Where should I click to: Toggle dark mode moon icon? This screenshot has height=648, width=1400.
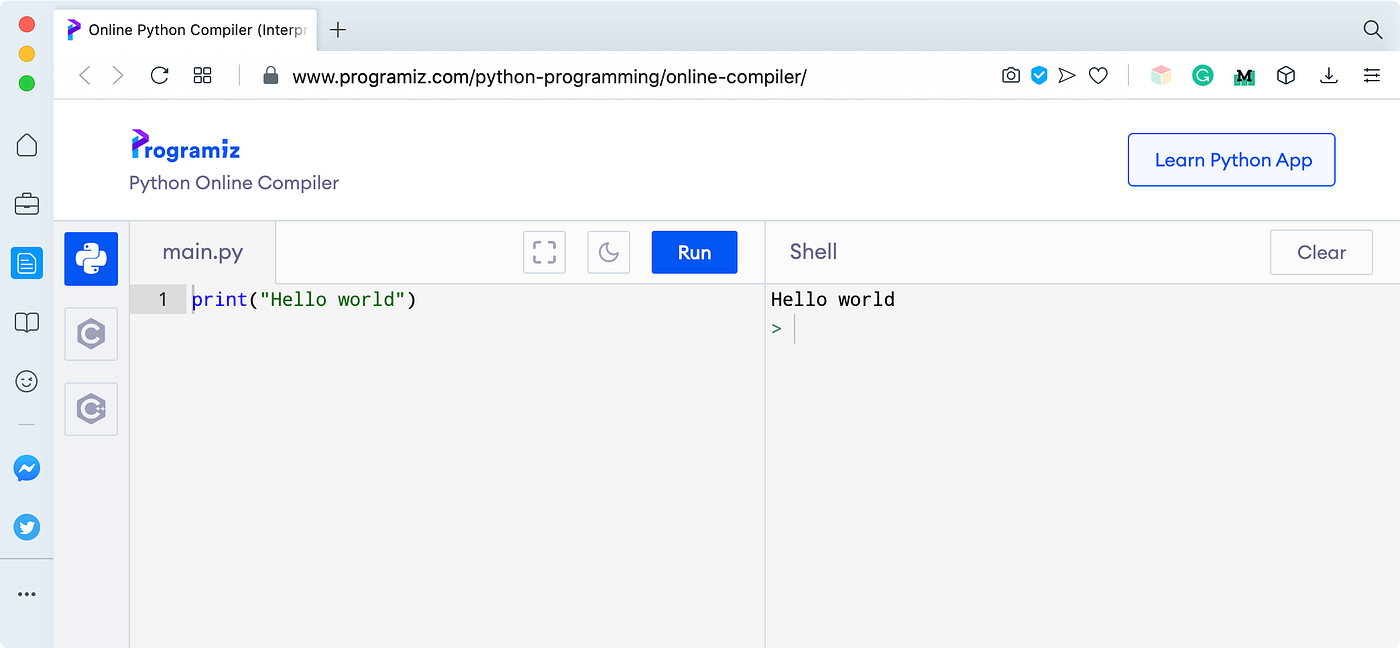click(609, 252)
